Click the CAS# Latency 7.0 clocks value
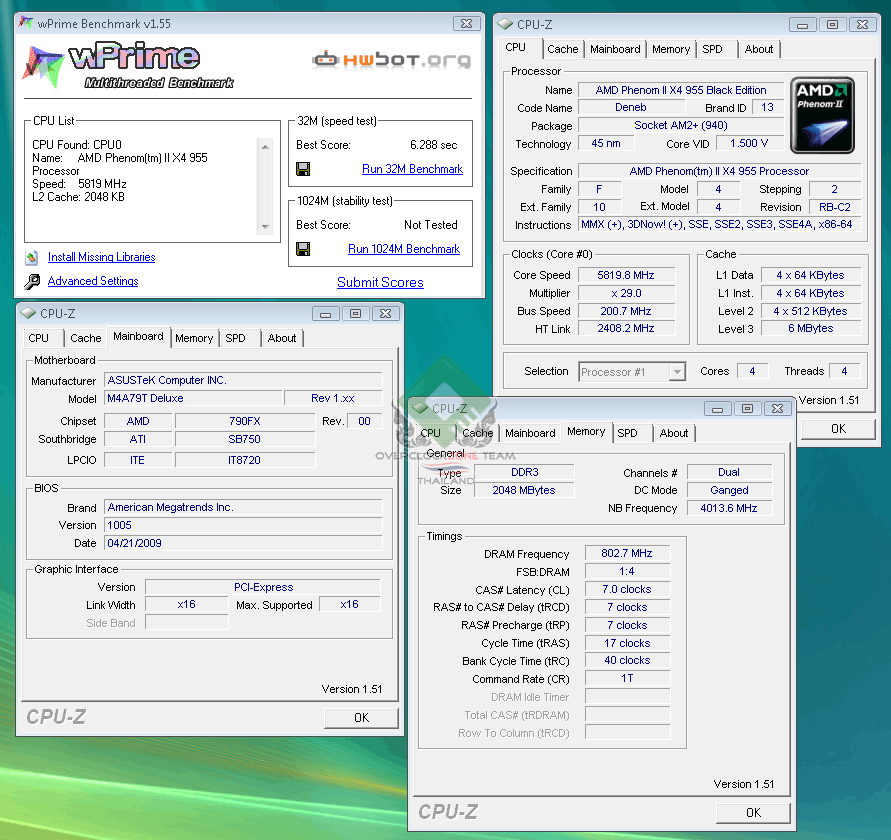Screen dimensions: 891x840 click(627, 589)
